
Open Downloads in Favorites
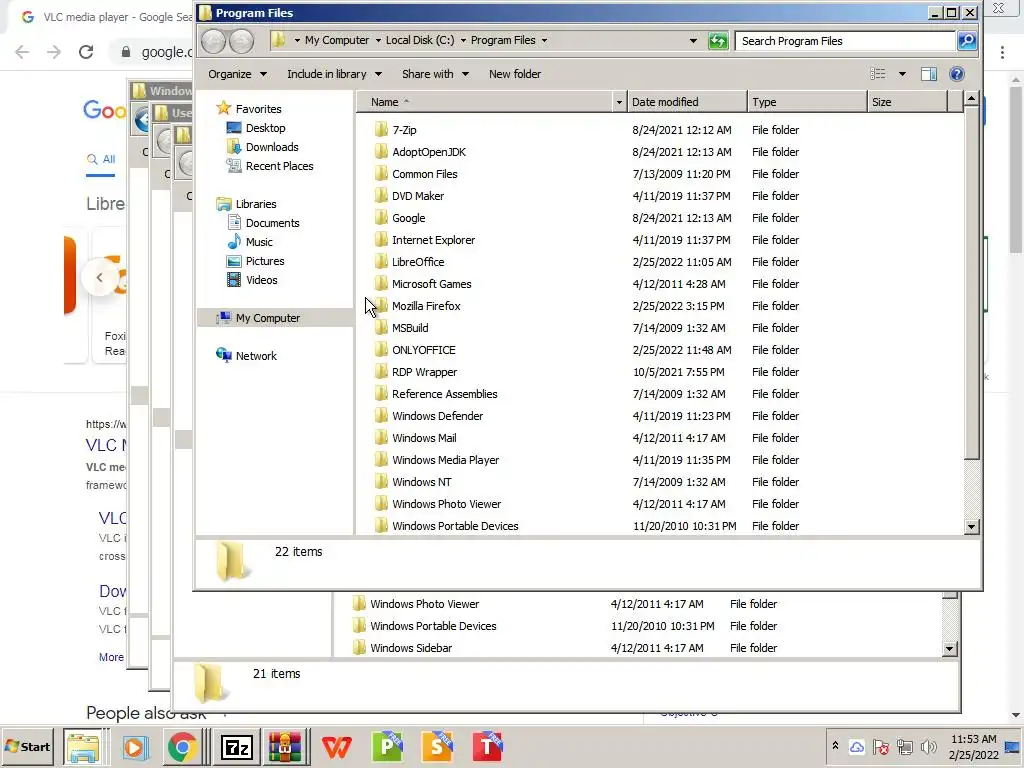pos(272,147)
